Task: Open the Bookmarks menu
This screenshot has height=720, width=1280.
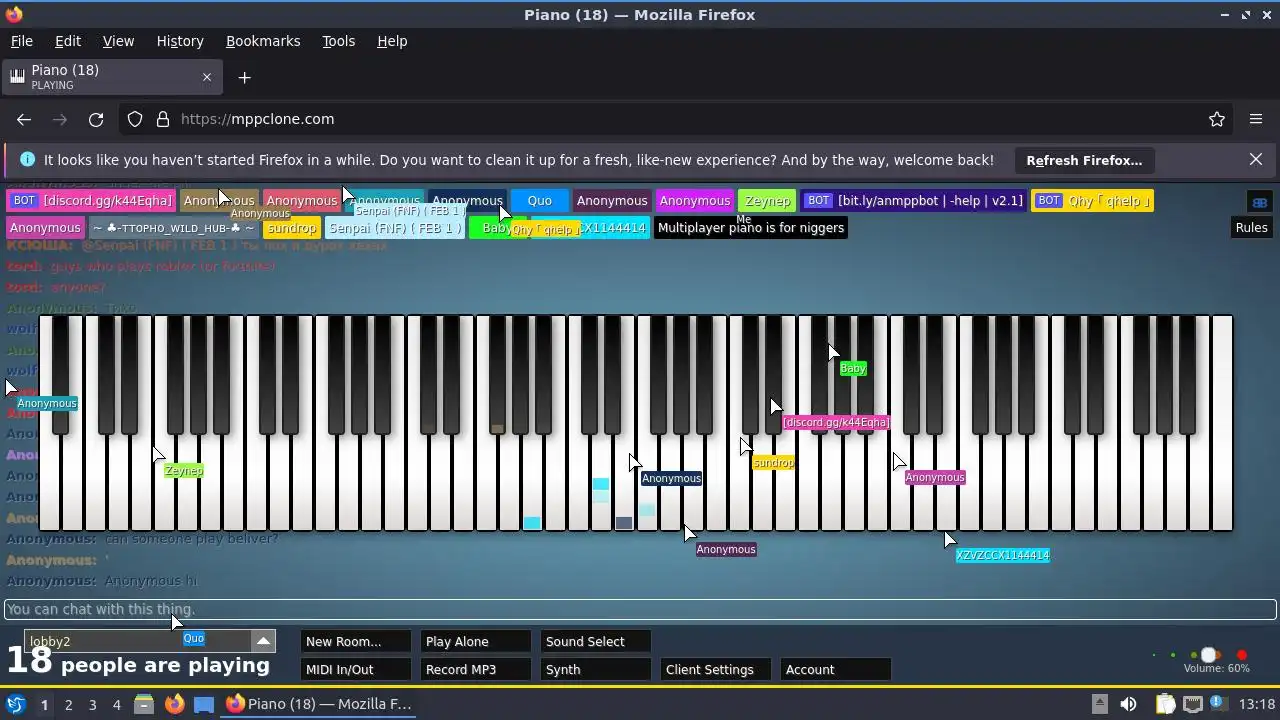Action: click(x=263, y=41)
